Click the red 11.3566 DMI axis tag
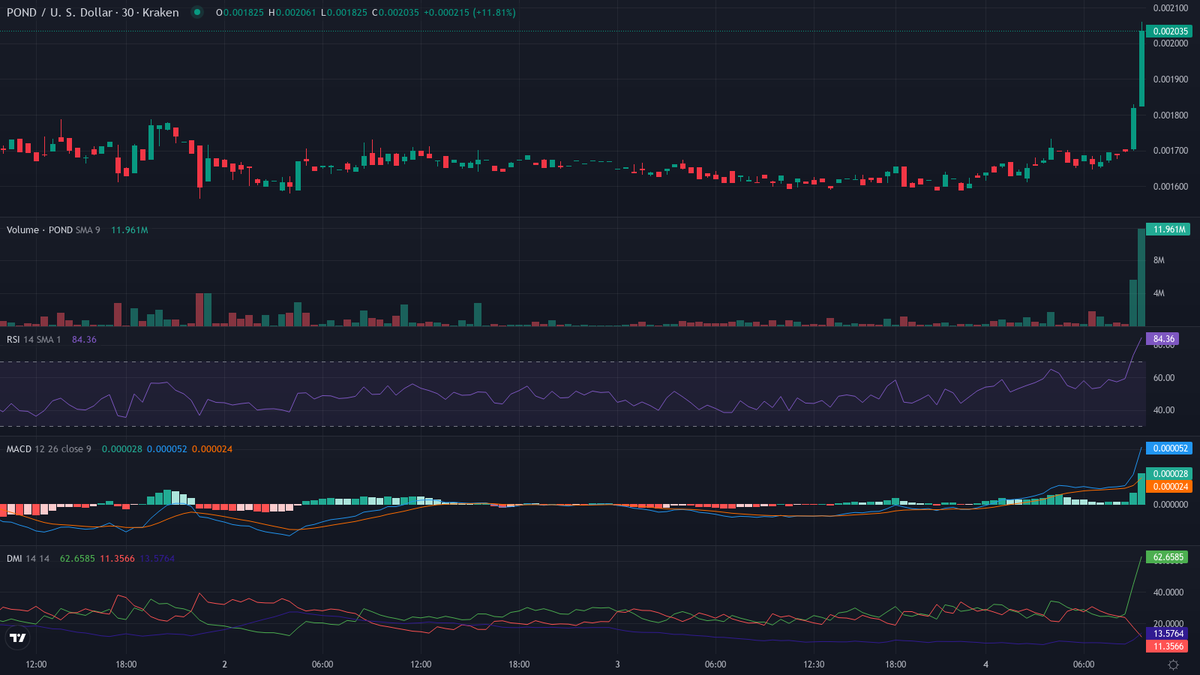This screenshot has width=1200, height=675. (1168, 647)
